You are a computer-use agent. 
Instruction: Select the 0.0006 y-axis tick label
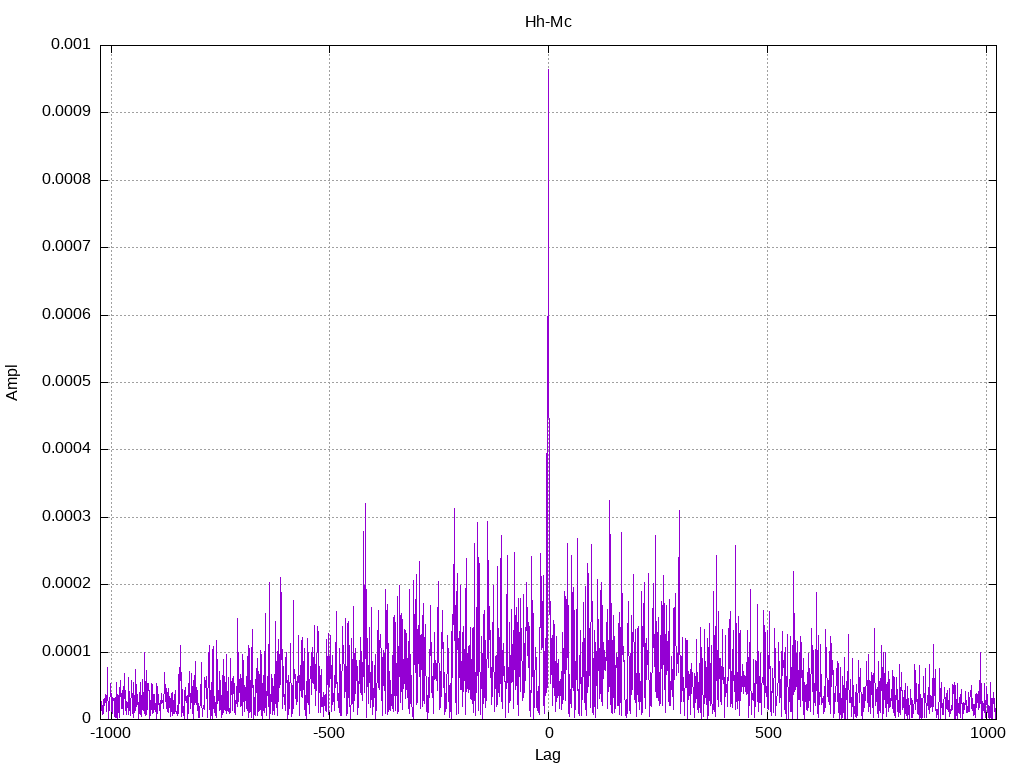click(x=66, y=315)
